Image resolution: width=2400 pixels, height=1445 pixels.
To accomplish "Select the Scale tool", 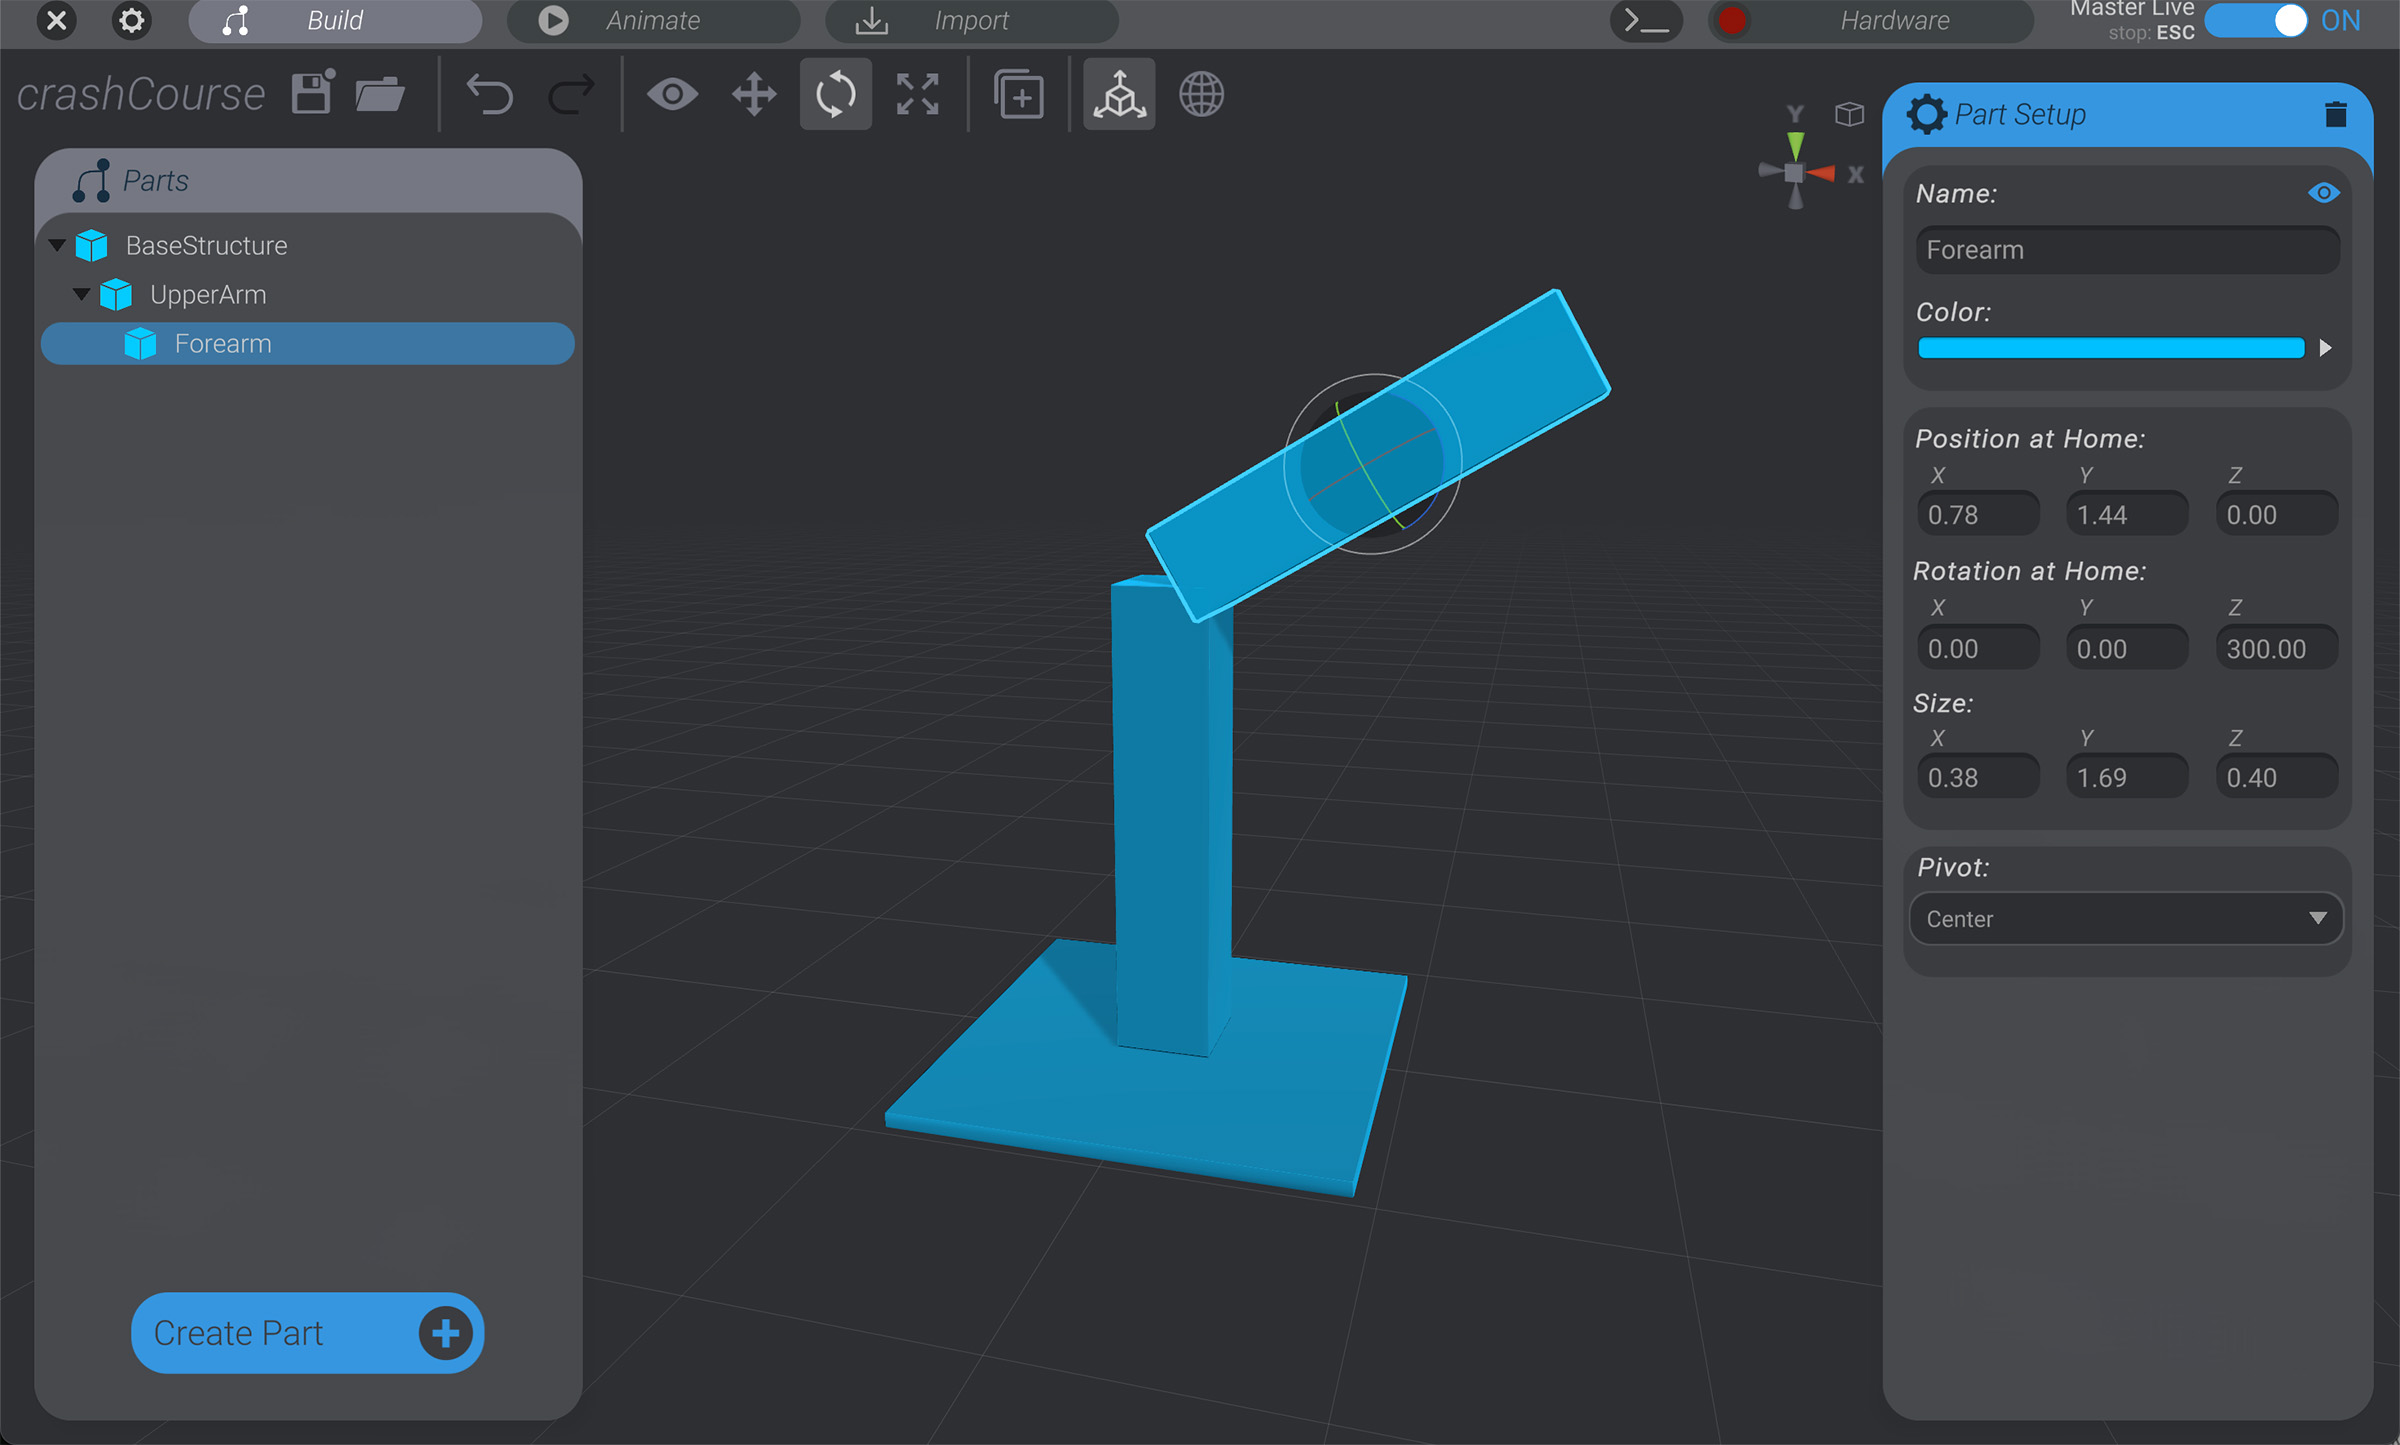I will point(917,94).
